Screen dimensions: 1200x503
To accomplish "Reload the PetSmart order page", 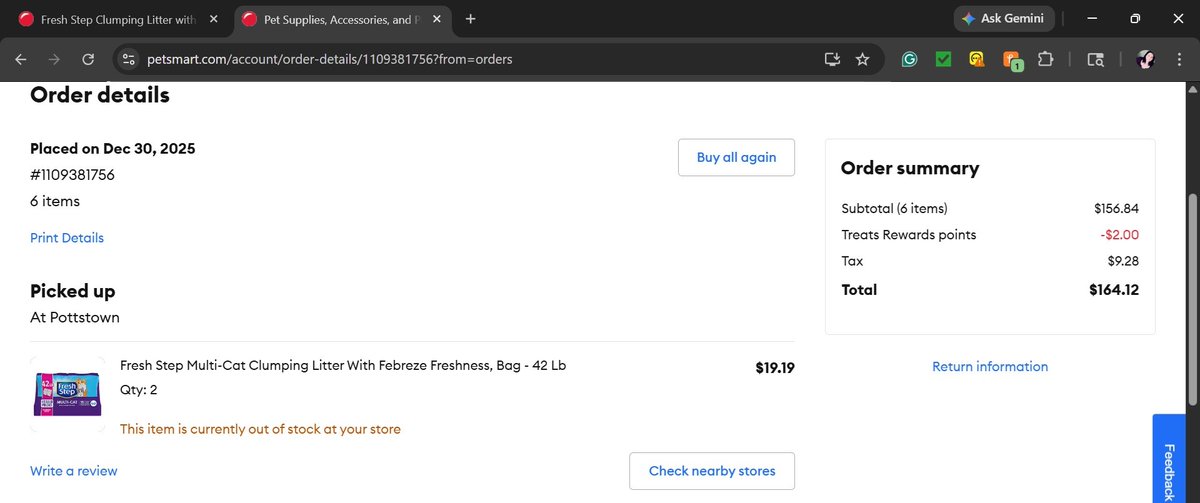I will click(88, 59).
